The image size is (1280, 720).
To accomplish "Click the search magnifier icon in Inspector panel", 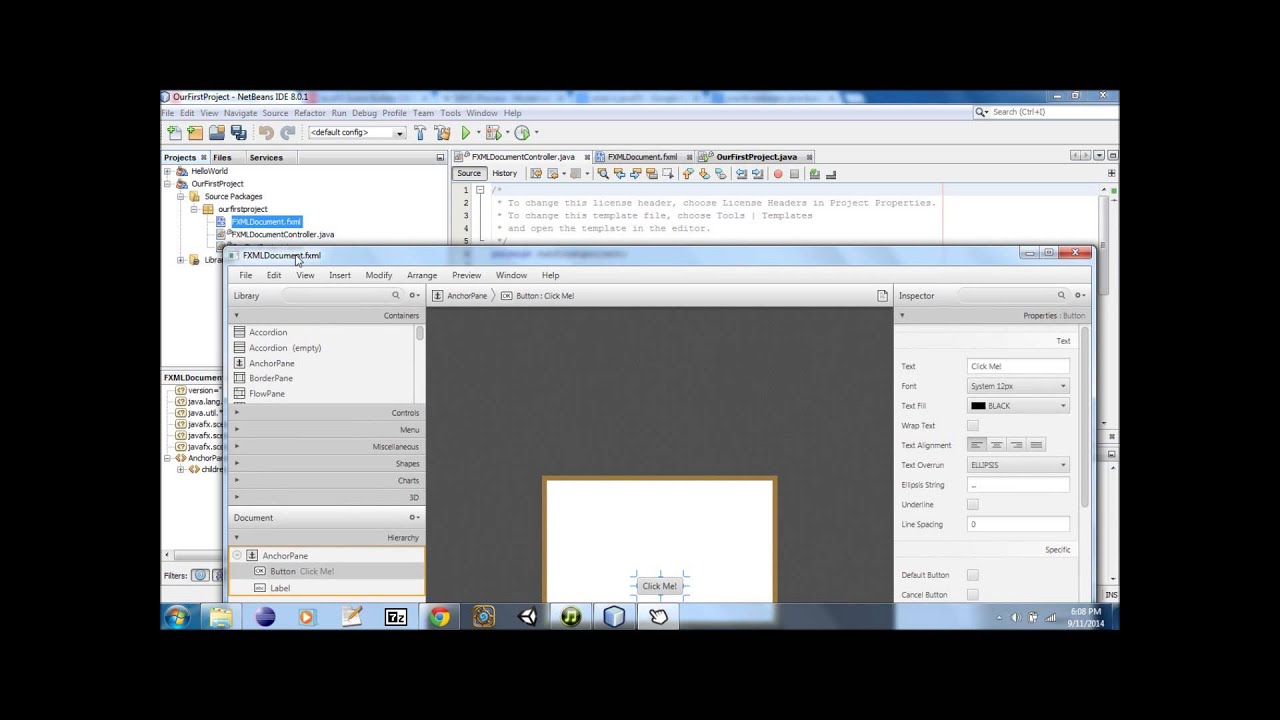I will click(x=1061, y=295).
